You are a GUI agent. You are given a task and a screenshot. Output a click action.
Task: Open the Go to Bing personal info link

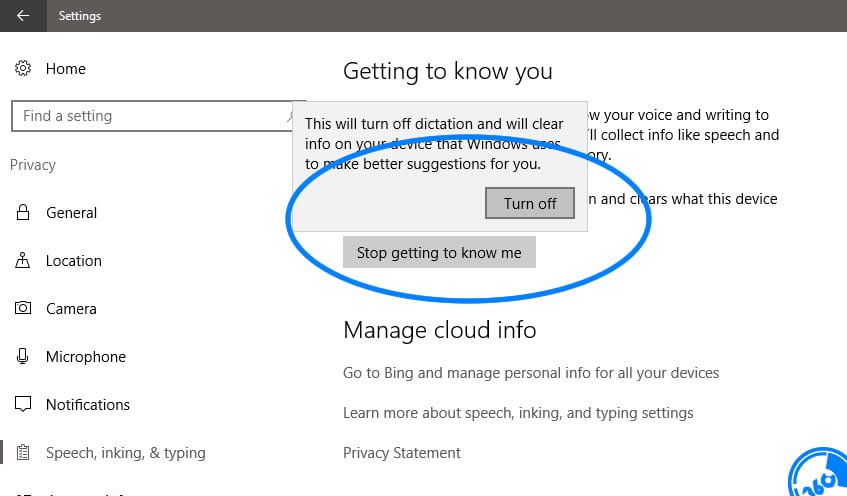(x=531, y=373)
